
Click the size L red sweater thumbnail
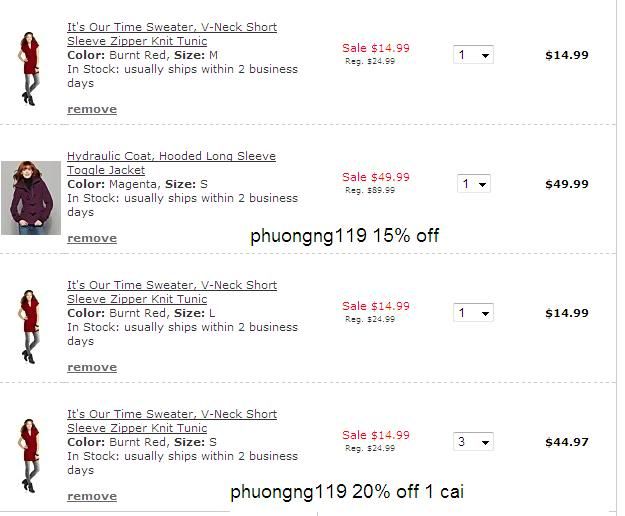[x=28, y=326]
